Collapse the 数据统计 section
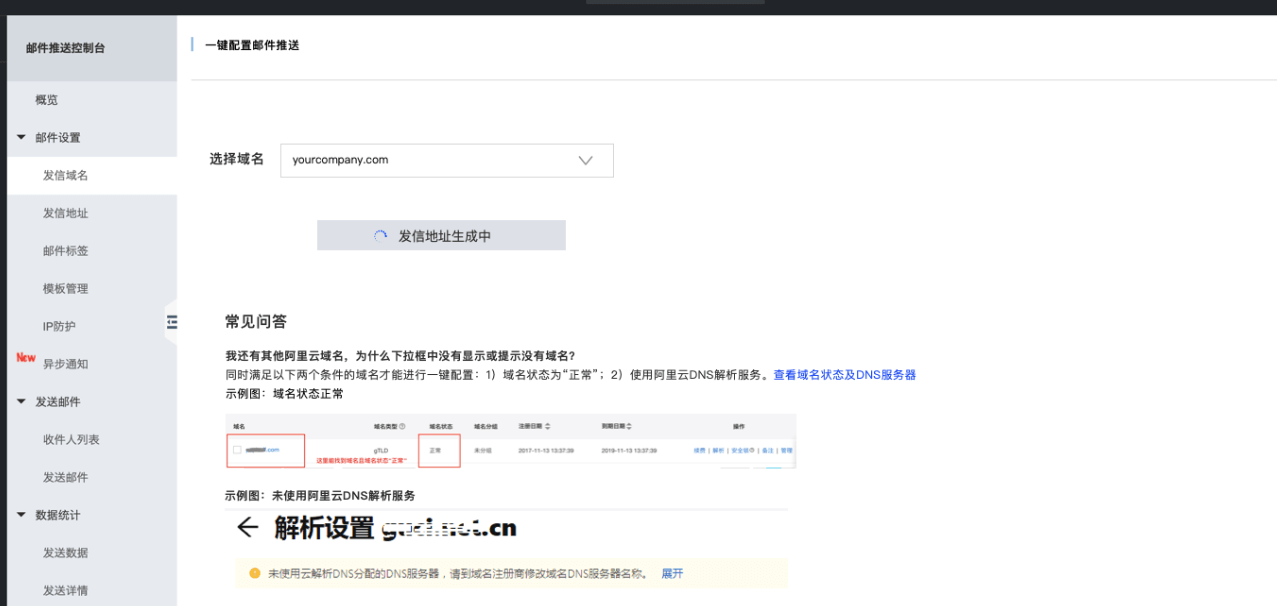 (x=20, y=514)
